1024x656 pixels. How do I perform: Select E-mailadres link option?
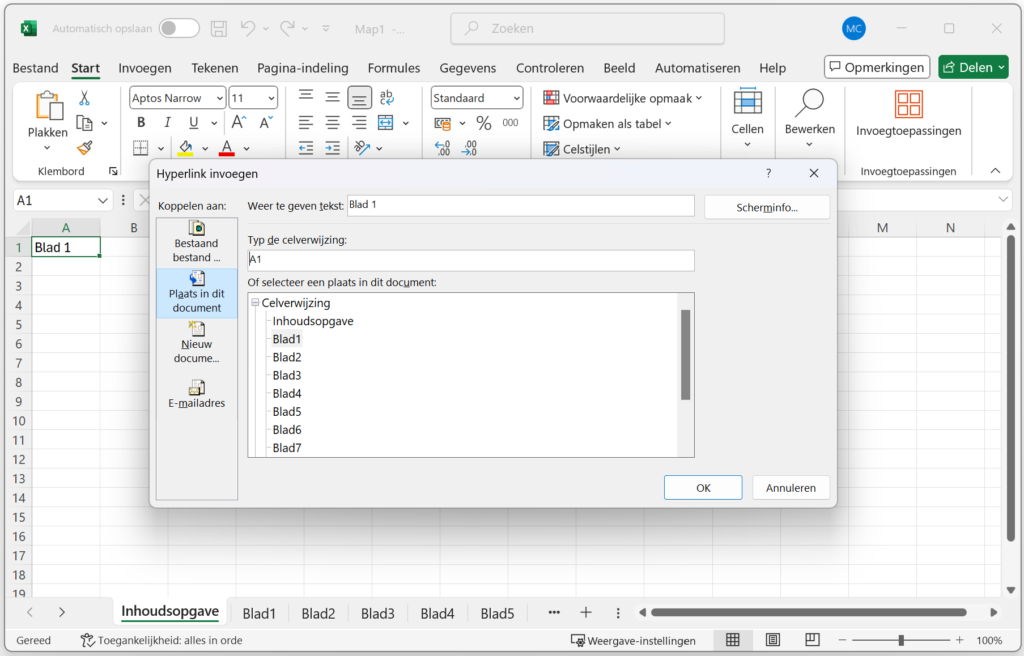[x=197, y=394]
